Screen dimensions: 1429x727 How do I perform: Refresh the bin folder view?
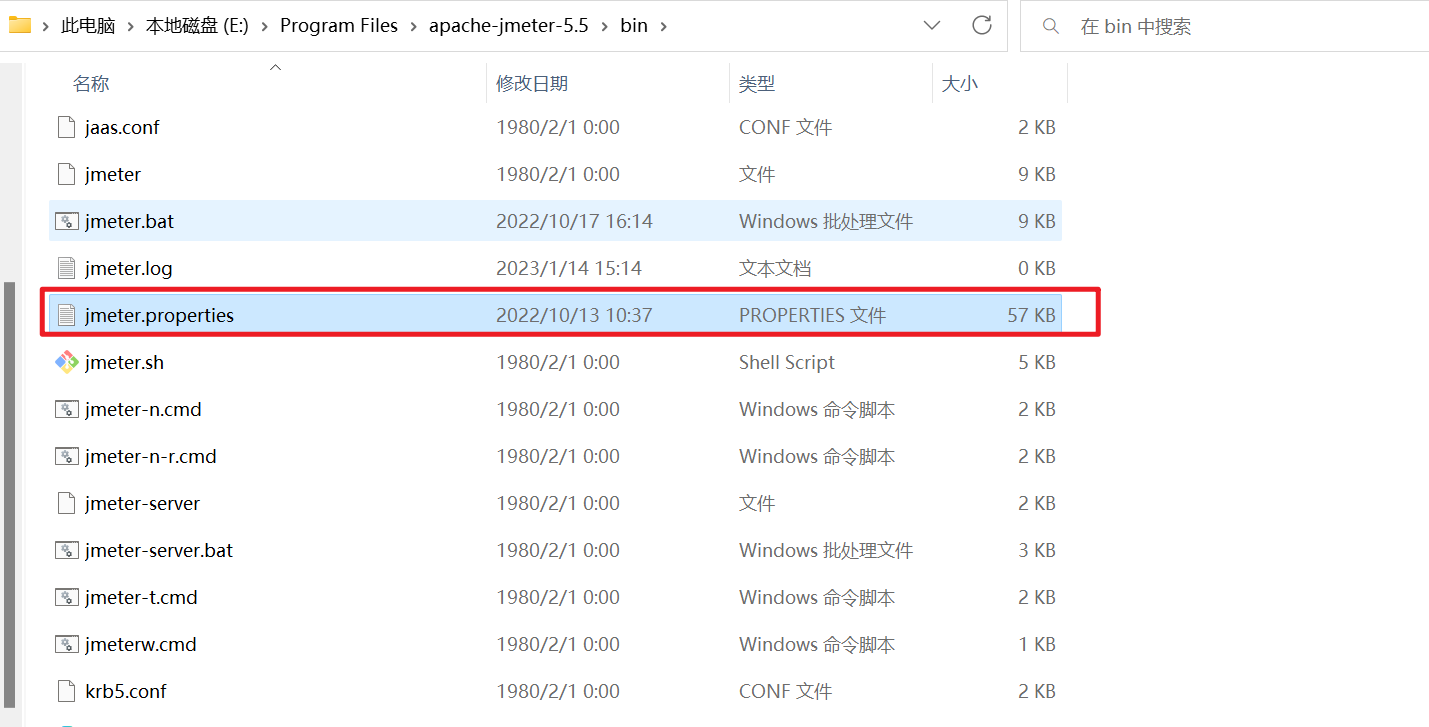coord(982,25)
